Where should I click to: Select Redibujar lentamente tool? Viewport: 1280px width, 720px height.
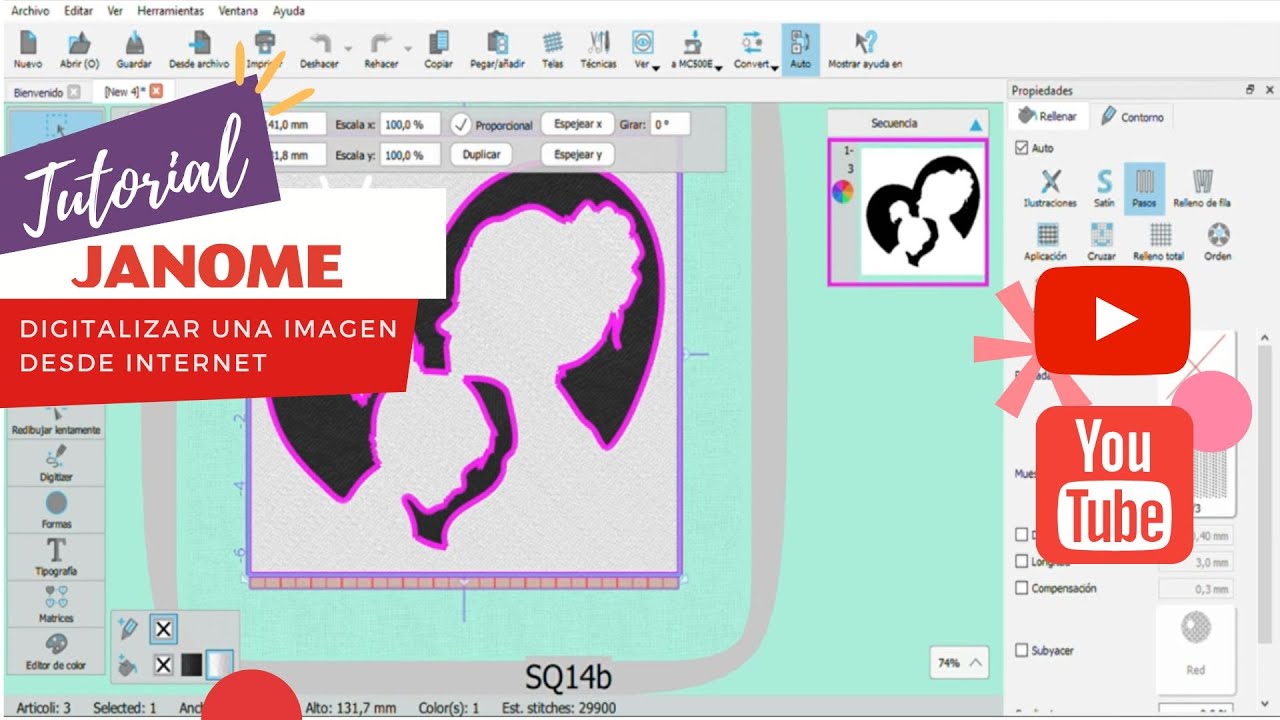pyautogui.click(x=56, y=420)
